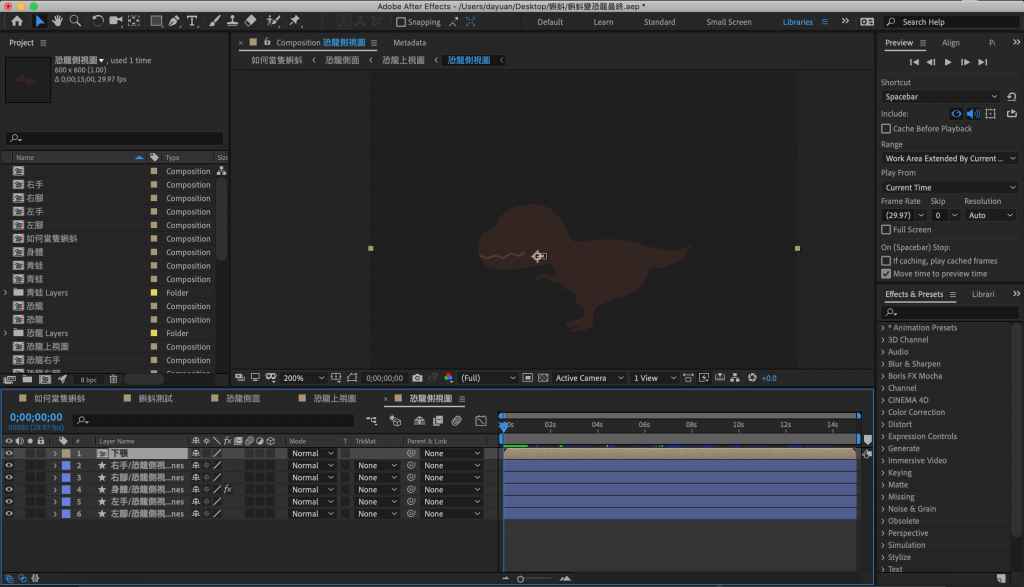This screenshot has height=587, width=1024.
Task: Choose the Horizontal Type tool
Action: (192, 21)
